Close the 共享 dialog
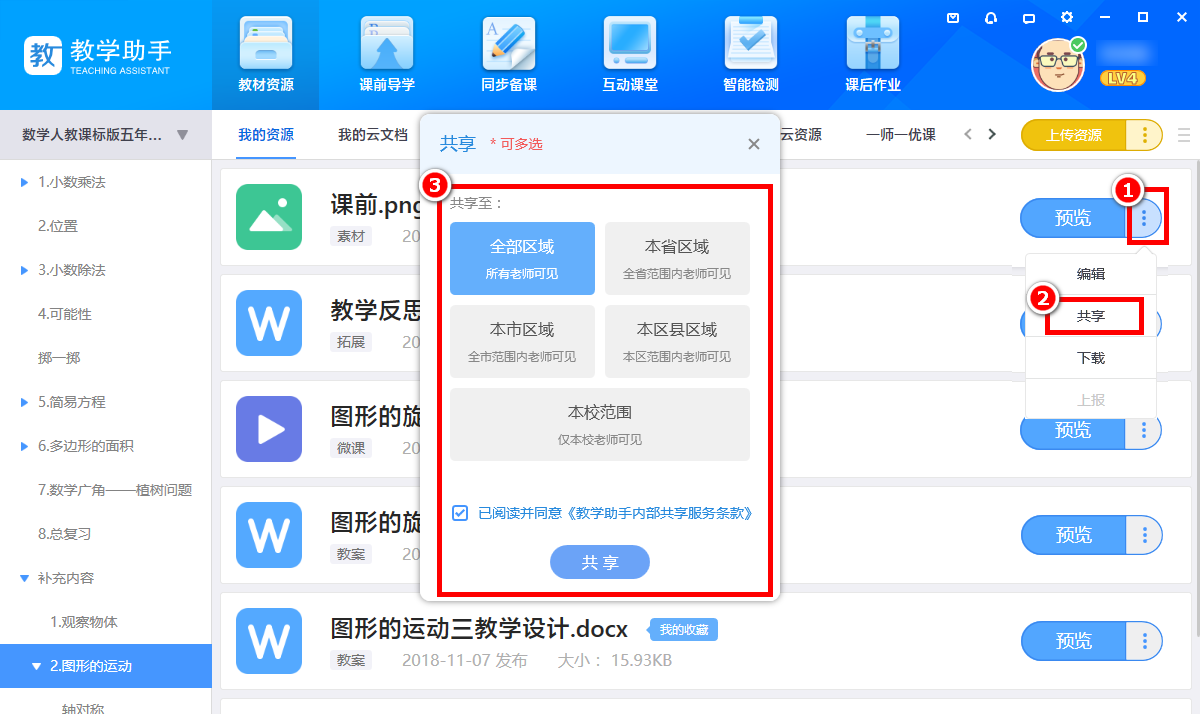 (x=754, y=144)
